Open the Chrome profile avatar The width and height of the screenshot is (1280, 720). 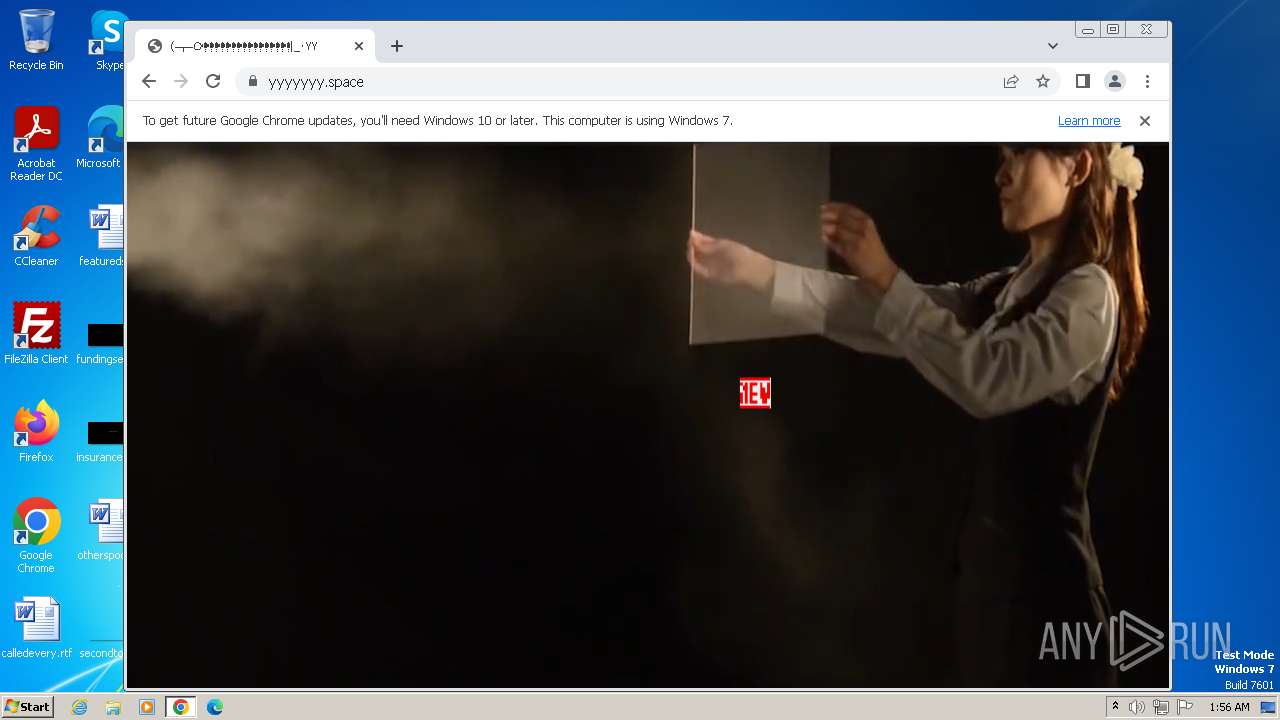[1114, 81]
